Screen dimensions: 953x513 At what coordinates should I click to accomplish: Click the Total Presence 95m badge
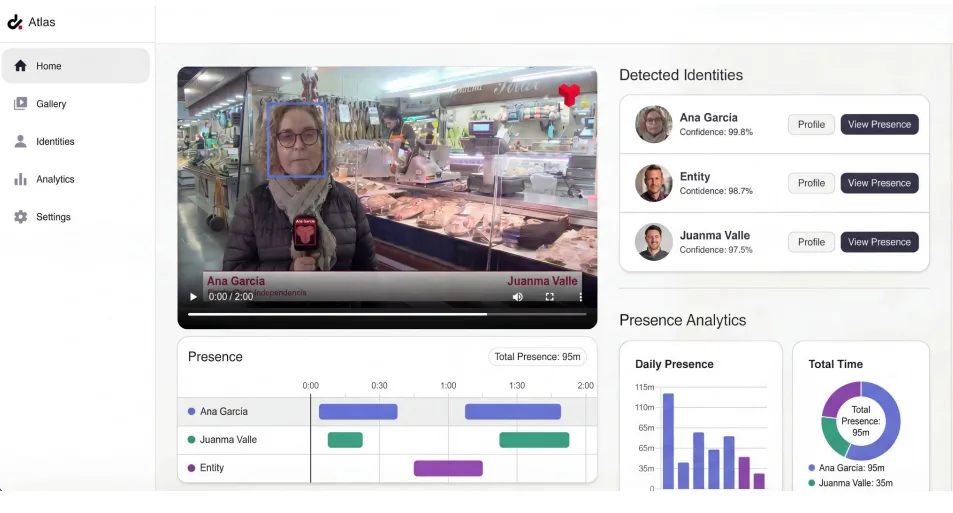pos(538,357)
